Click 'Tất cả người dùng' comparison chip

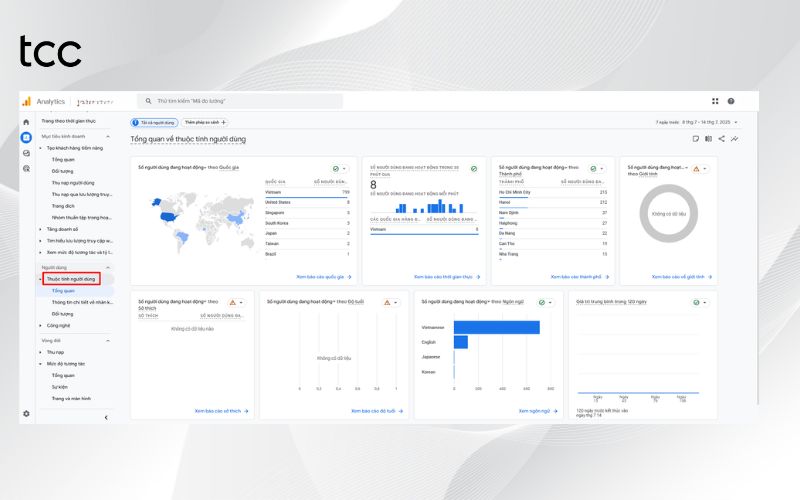154,122
